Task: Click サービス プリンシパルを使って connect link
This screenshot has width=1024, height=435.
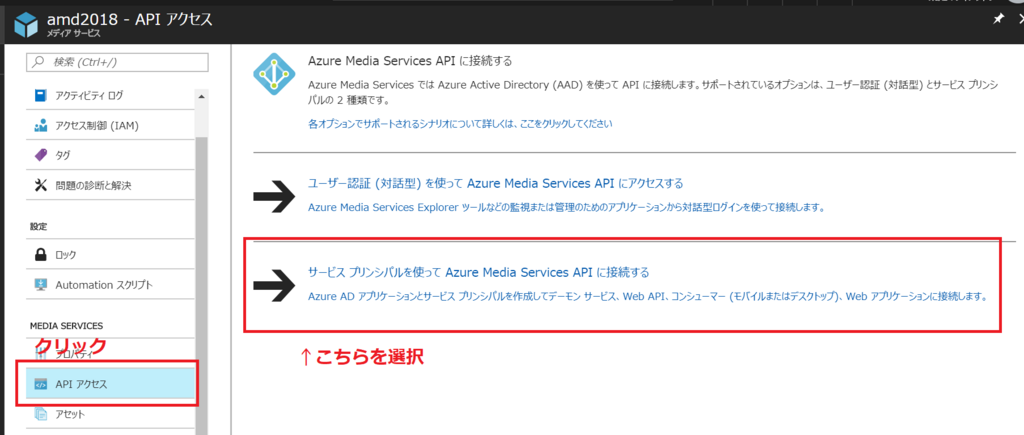Action: tap(478, 272)
